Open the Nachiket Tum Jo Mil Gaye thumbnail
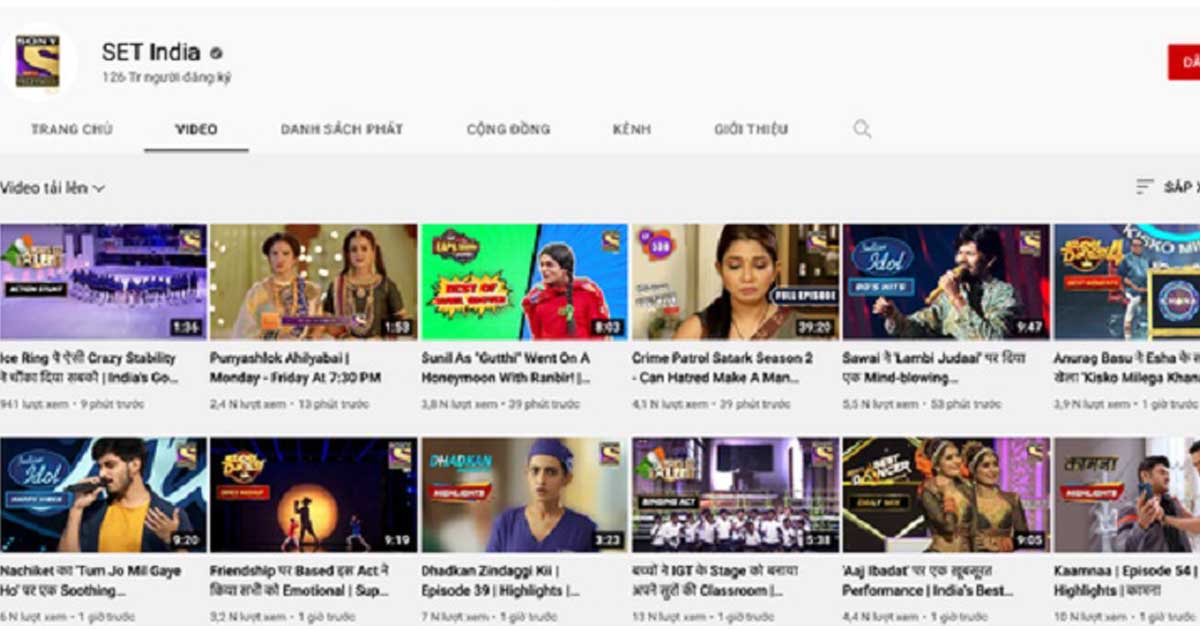Image resolution: width=1200 pixels, height=630 pixels. pyautogui.click(x=103, y=495)
